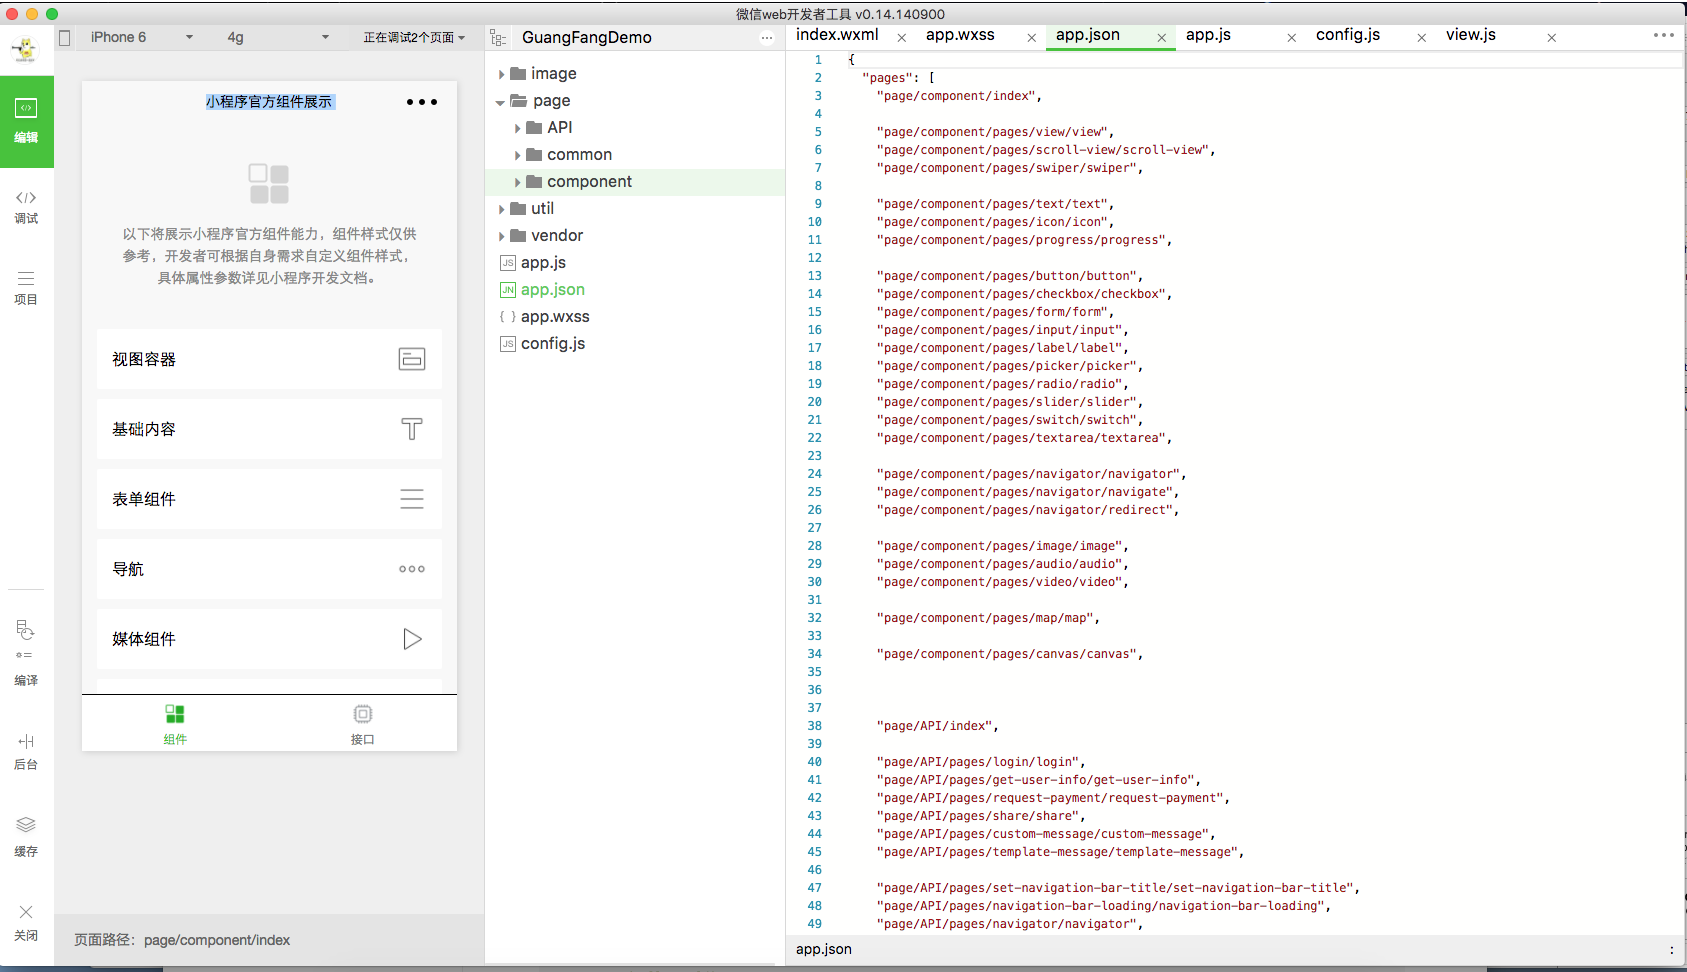Click the 页面路径 page/component/index status text
Viewport: 1687px width, 972px height.
[182, 940]
